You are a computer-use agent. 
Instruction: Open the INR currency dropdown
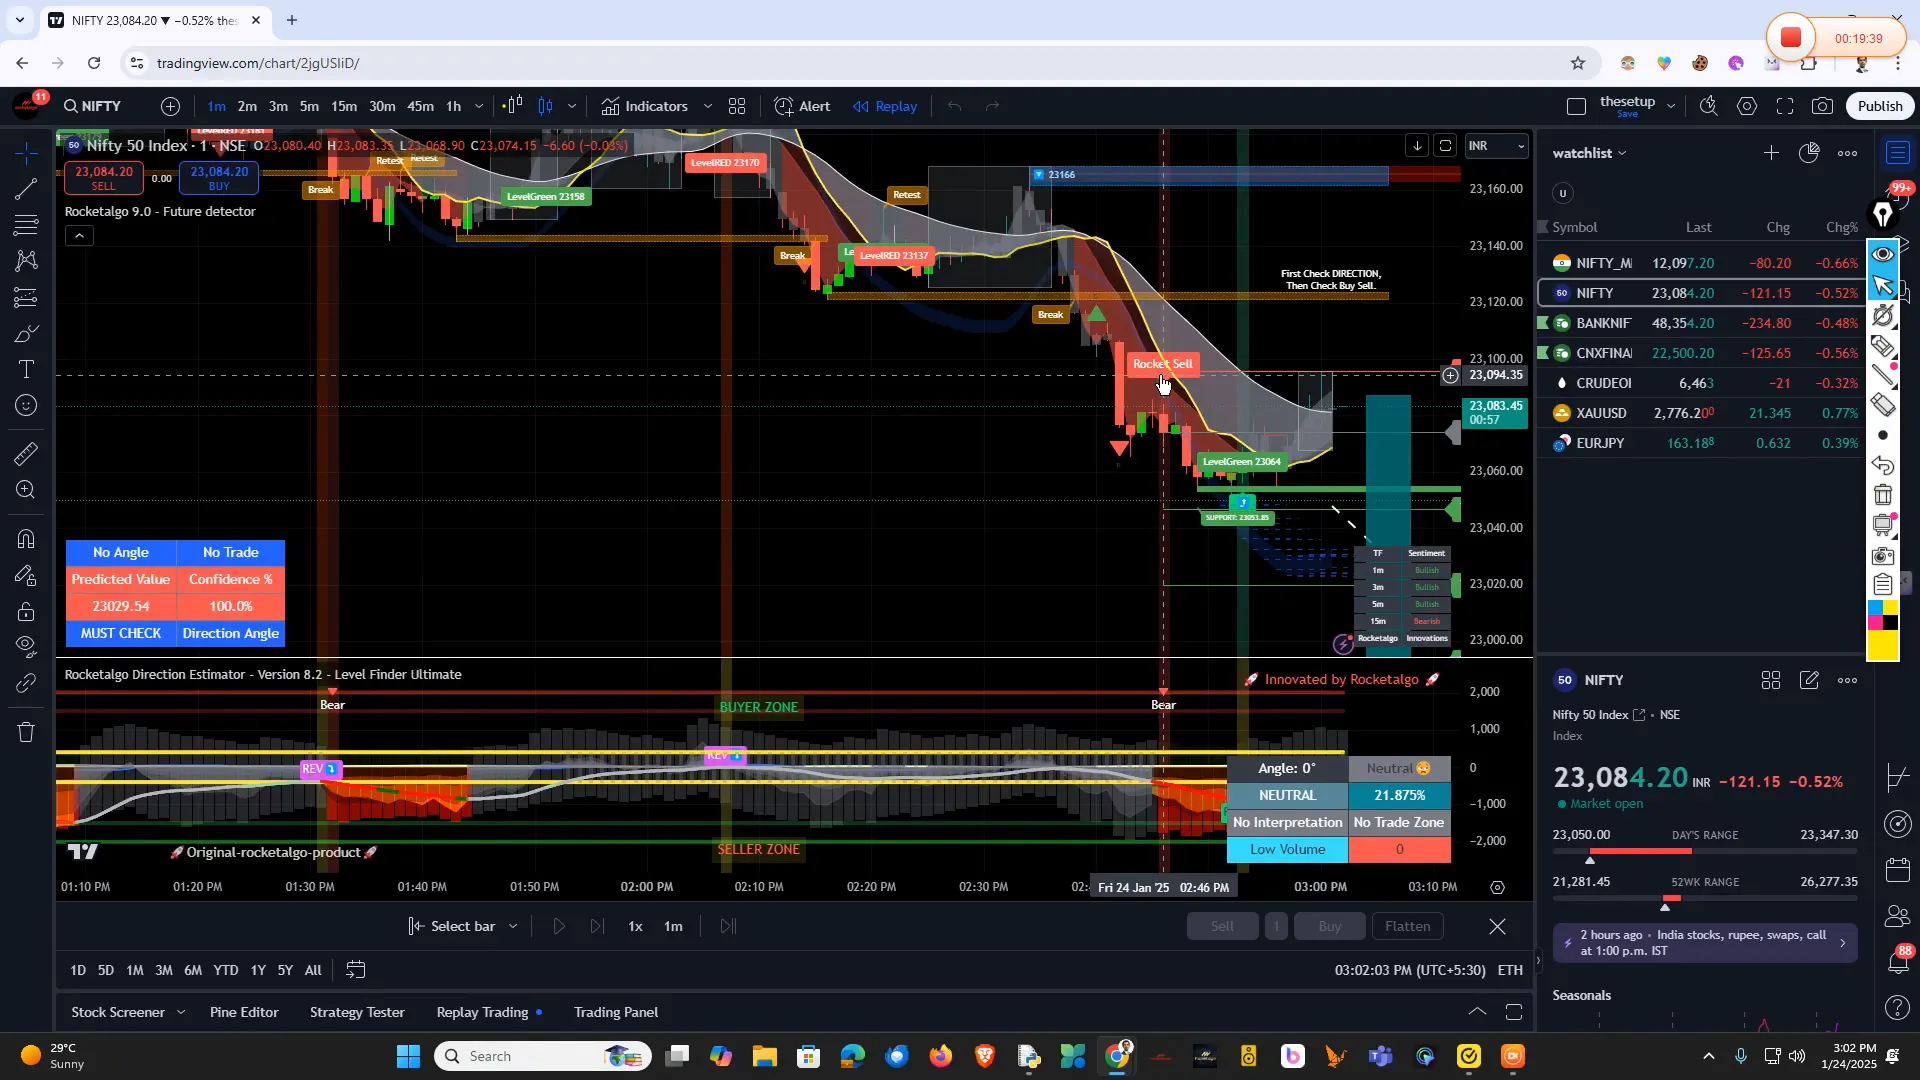point(1497,145)
